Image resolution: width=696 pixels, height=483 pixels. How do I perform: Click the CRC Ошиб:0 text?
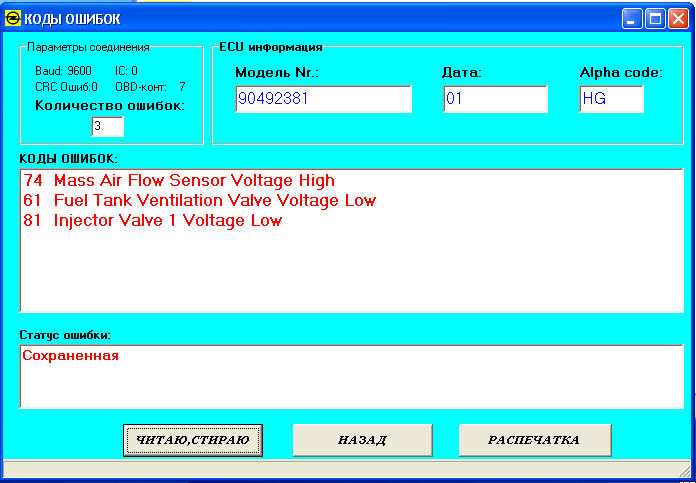67,87
